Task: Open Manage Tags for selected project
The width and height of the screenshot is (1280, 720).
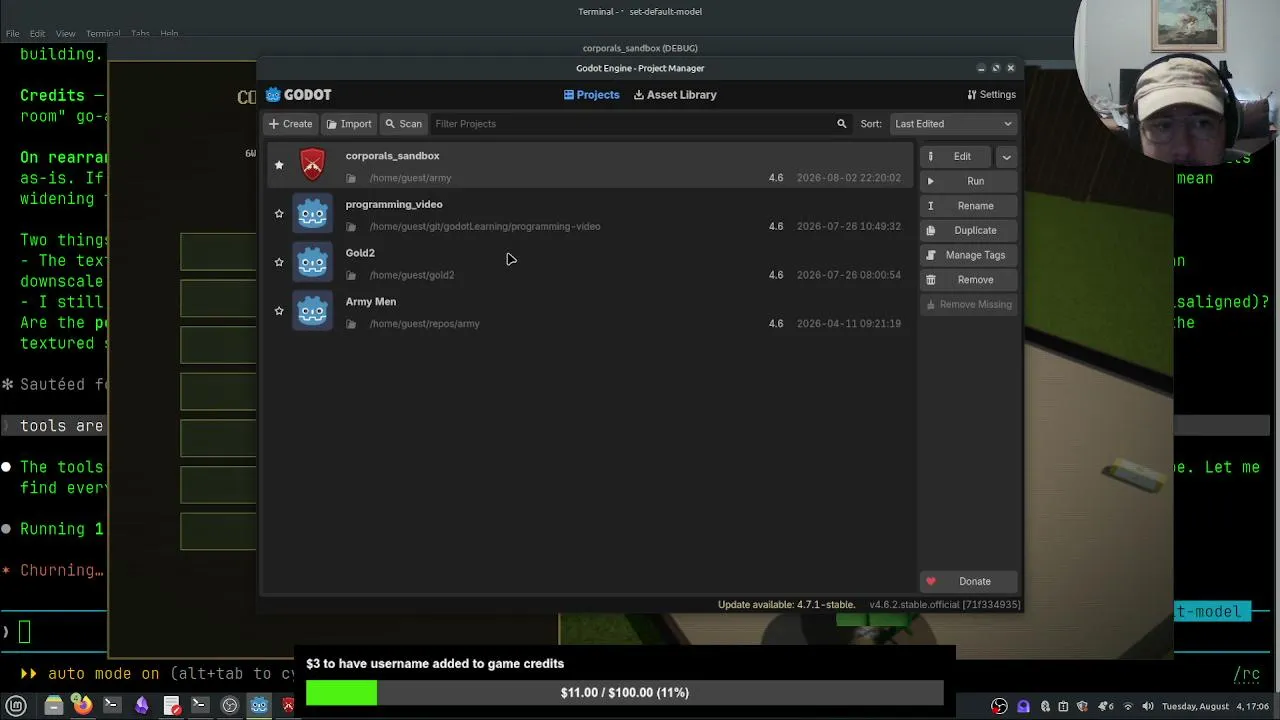Action: [968, 255]
